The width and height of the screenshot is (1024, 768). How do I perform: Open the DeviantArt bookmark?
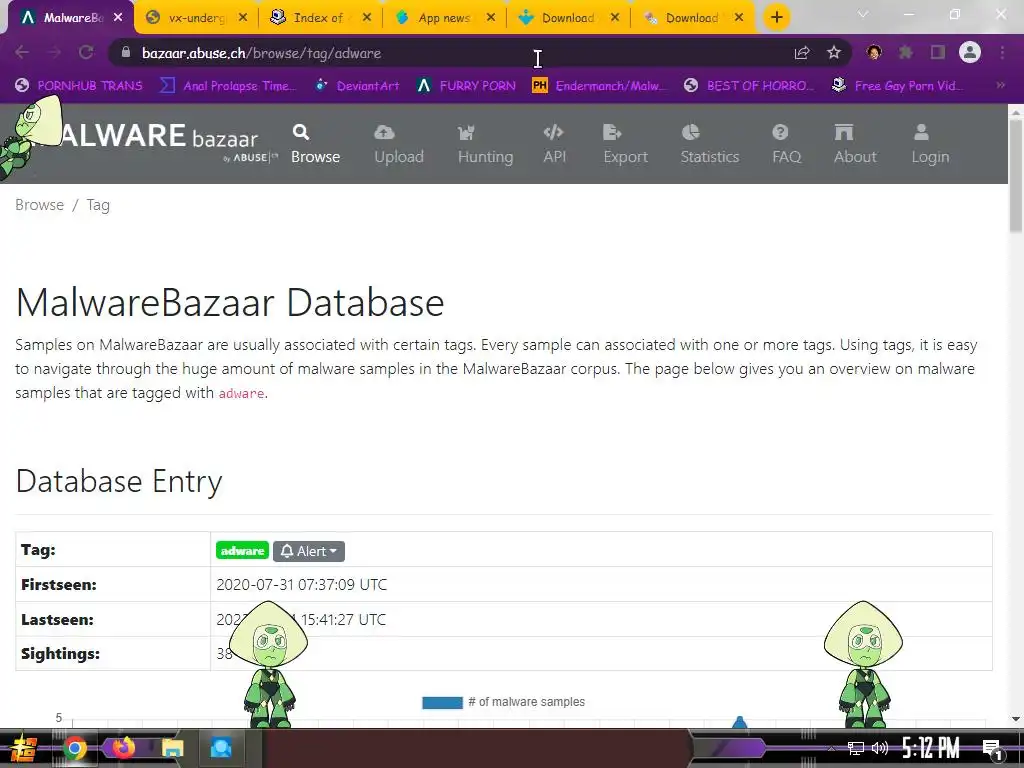pos(357,86)
